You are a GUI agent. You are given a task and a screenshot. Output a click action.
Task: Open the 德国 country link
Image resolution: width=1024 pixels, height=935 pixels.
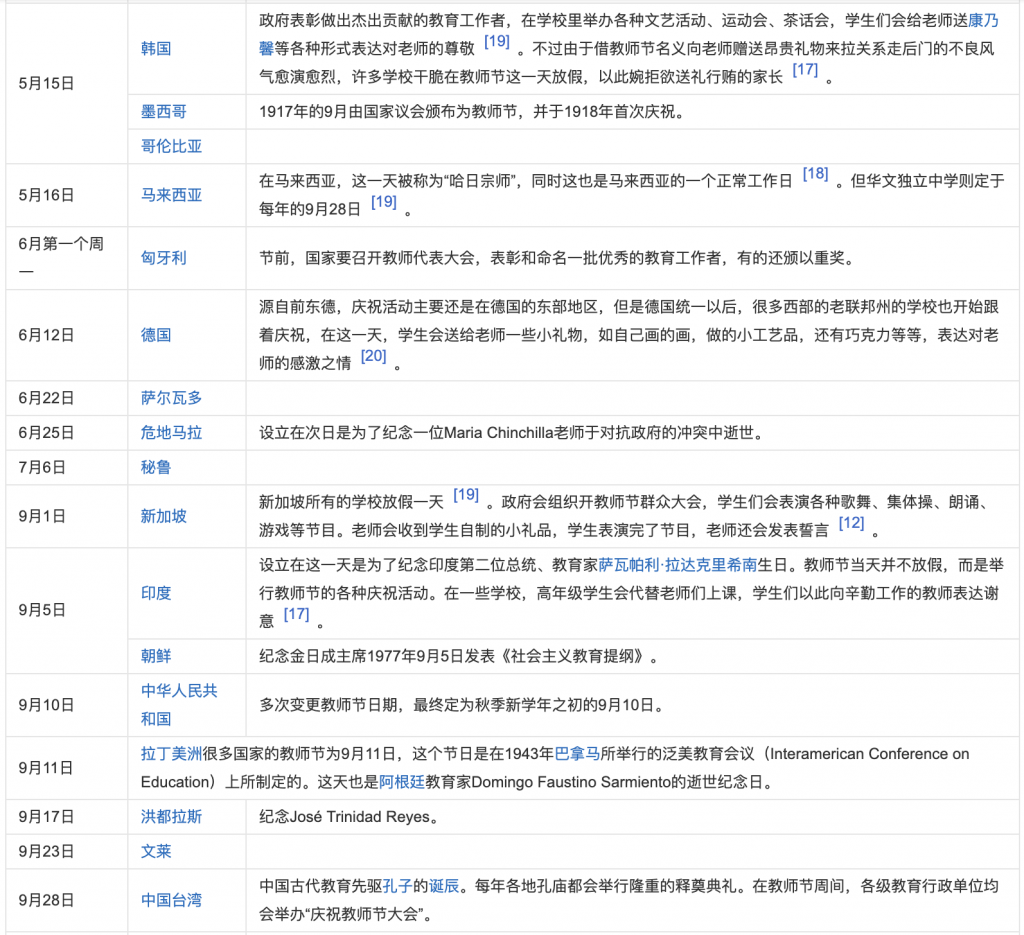(x=155, y=335)
